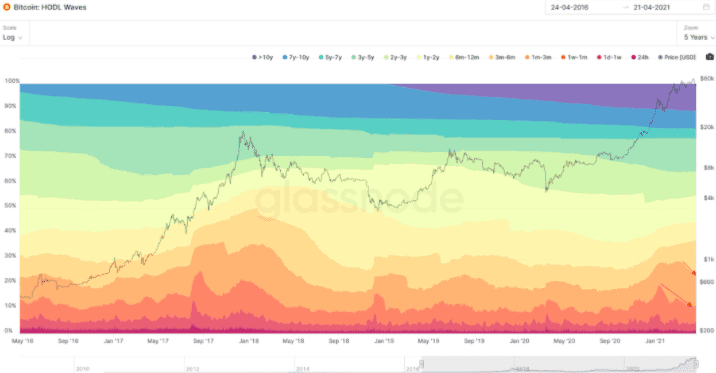Edit the end date 21-04-2021 field
Screen dimensions: 716x373
tap(652, 7)
